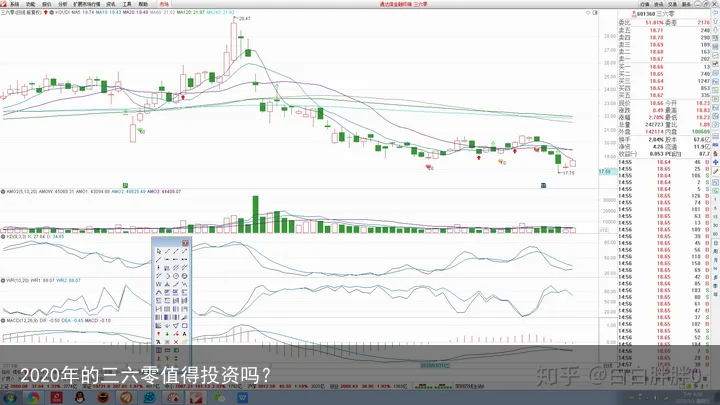Click the 服务 button at top right
Viewport: 720px width, 405px height.
click(686, 4)
